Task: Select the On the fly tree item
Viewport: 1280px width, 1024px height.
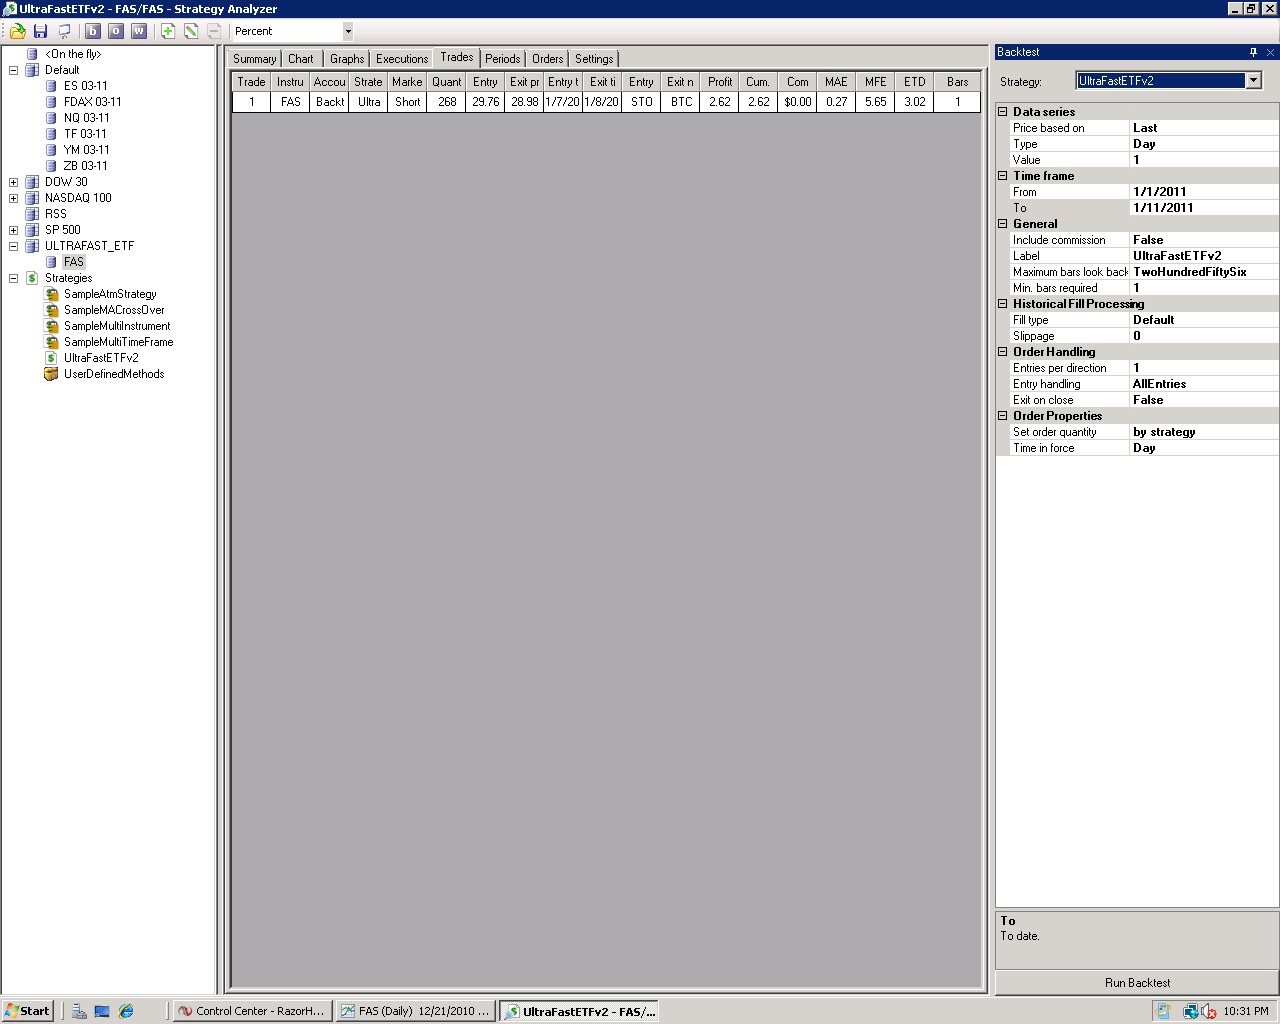Action: (73, 54)
